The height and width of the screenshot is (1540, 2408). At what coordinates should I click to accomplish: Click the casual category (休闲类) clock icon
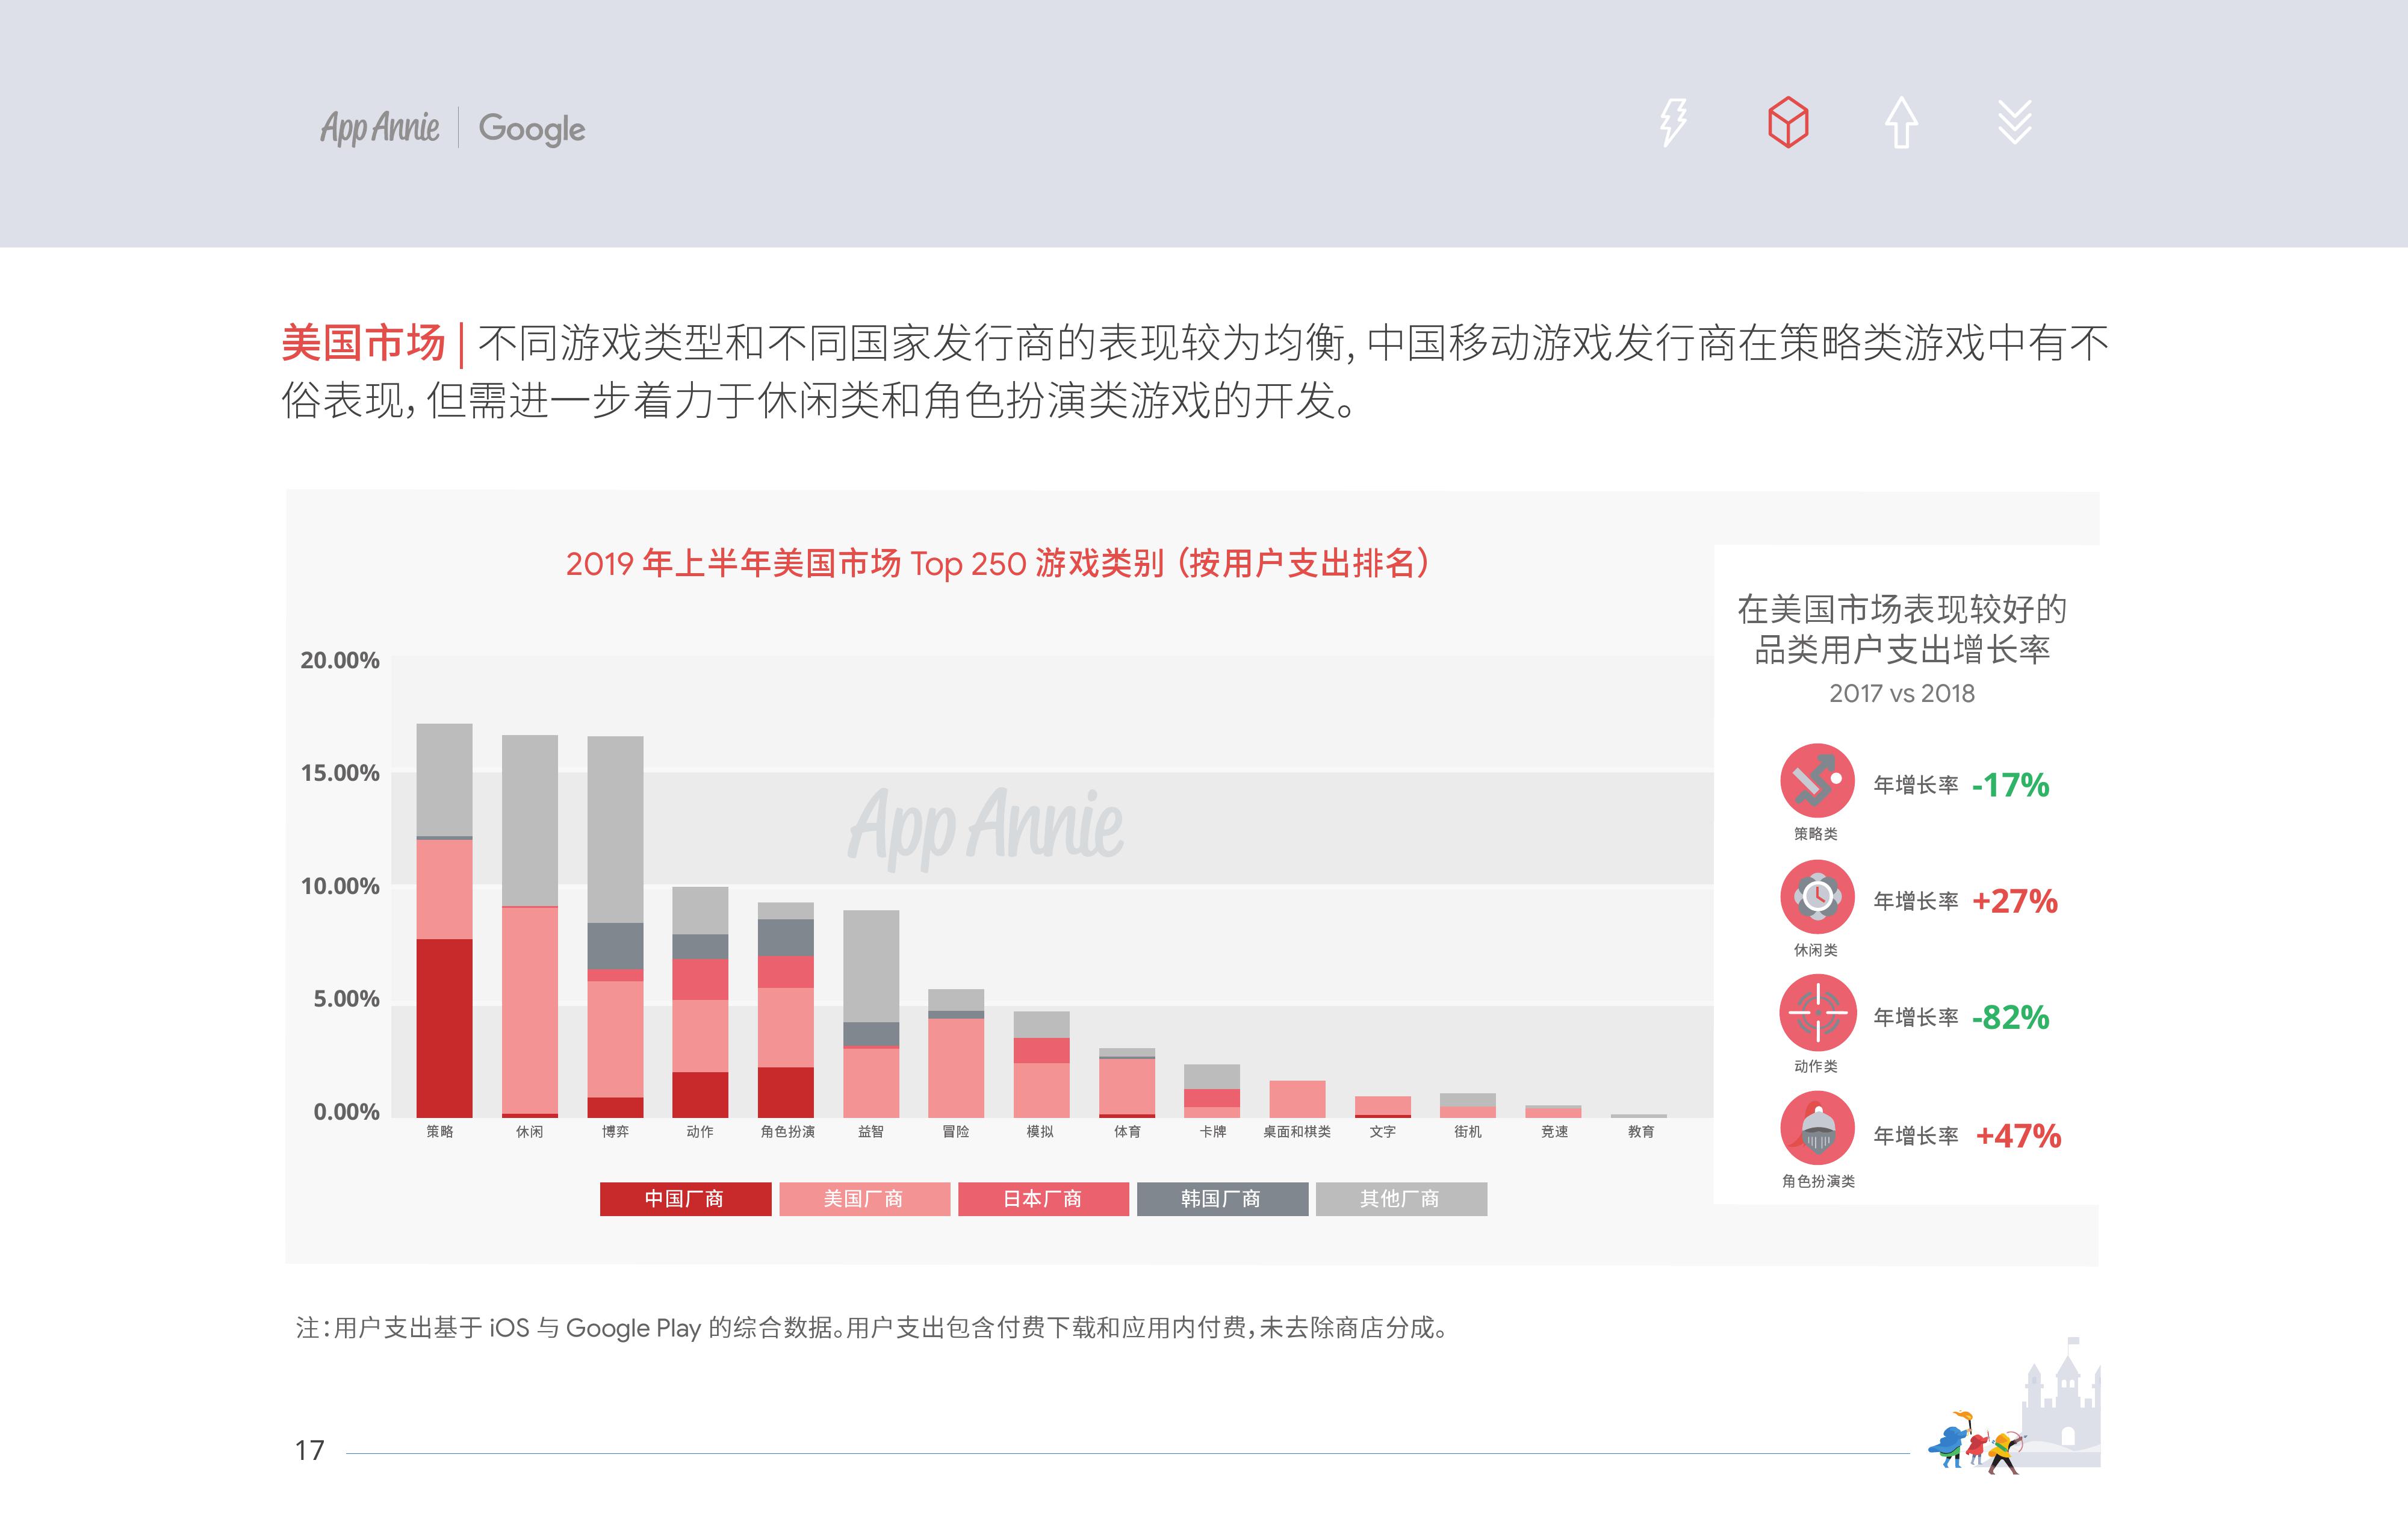(x=1817, y=897)
